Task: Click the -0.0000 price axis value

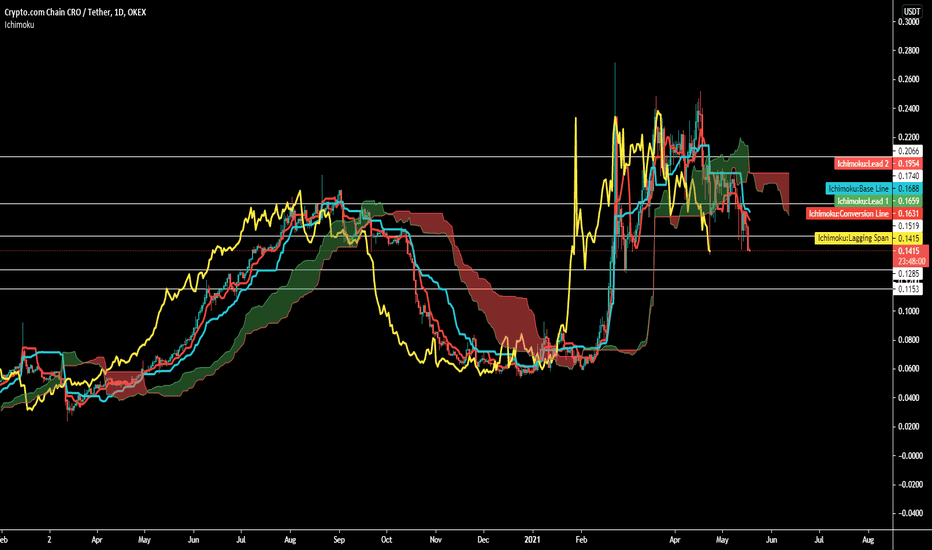Action: (909, 455)
